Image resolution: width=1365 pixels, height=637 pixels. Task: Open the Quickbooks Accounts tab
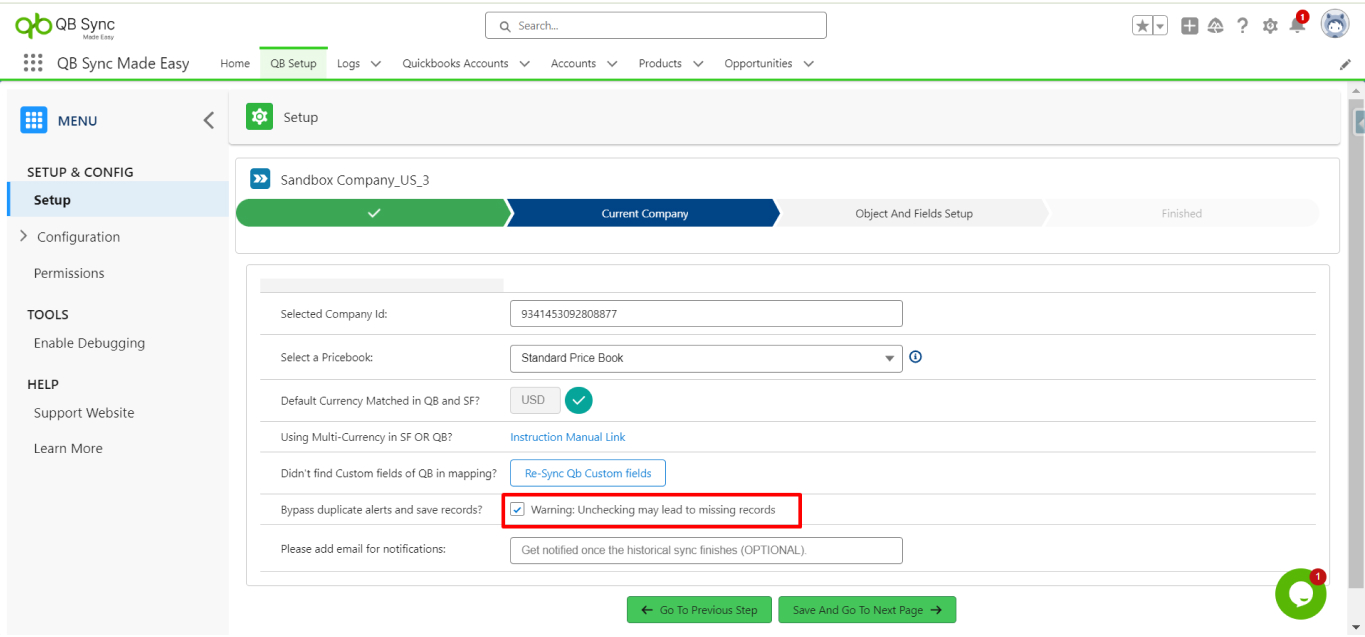455,64
